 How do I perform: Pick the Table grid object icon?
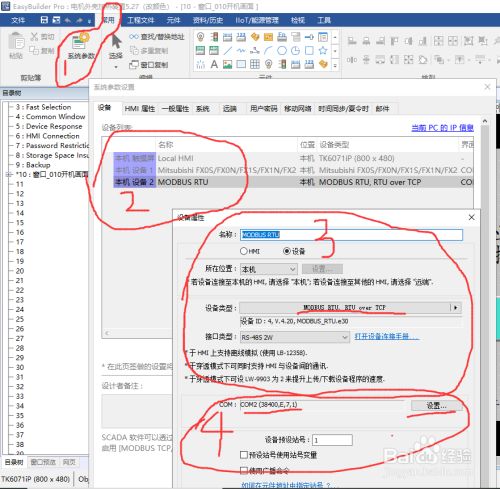(255, 64)
